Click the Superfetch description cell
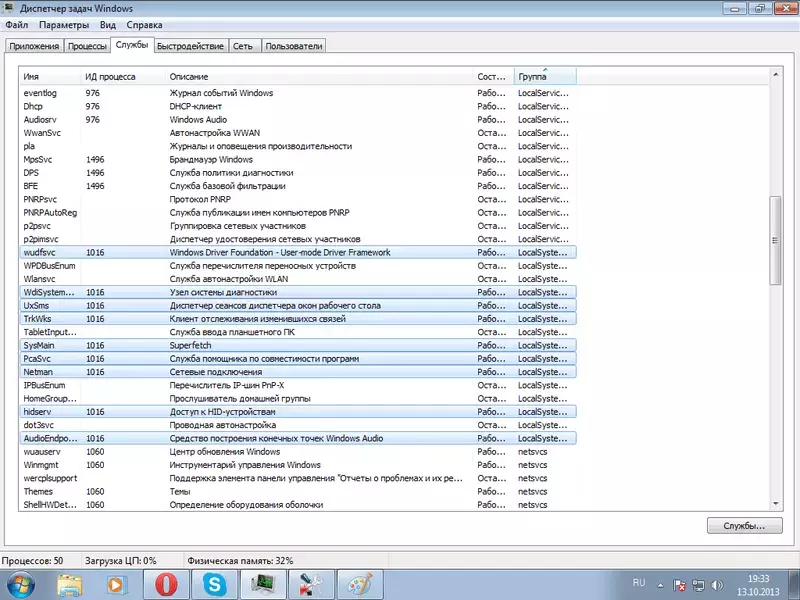The image size is (800, 600). point(190,345)
